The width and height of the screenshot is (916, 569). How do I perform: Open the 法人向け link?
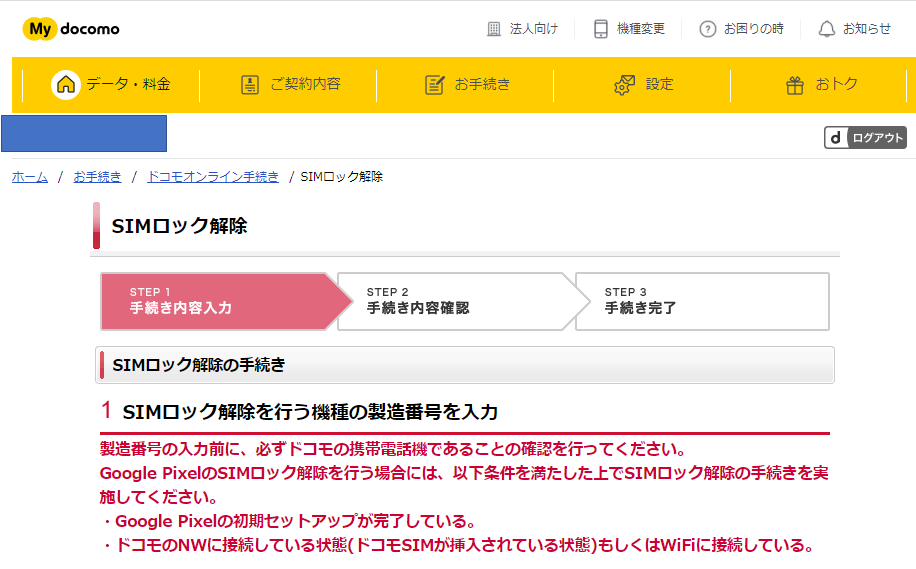coord(533,29)
